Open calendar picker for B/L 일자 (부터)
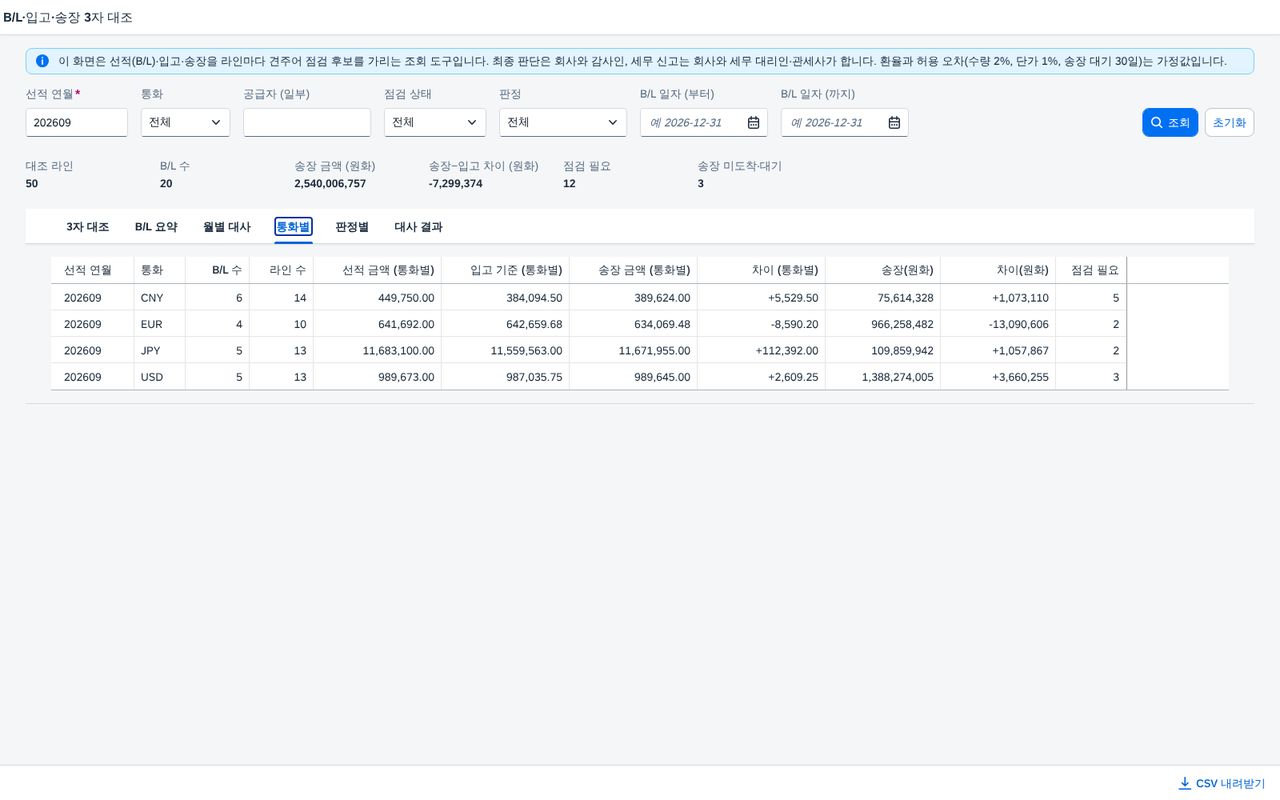This screenshot has width=1280, height=800. point(753,123)
